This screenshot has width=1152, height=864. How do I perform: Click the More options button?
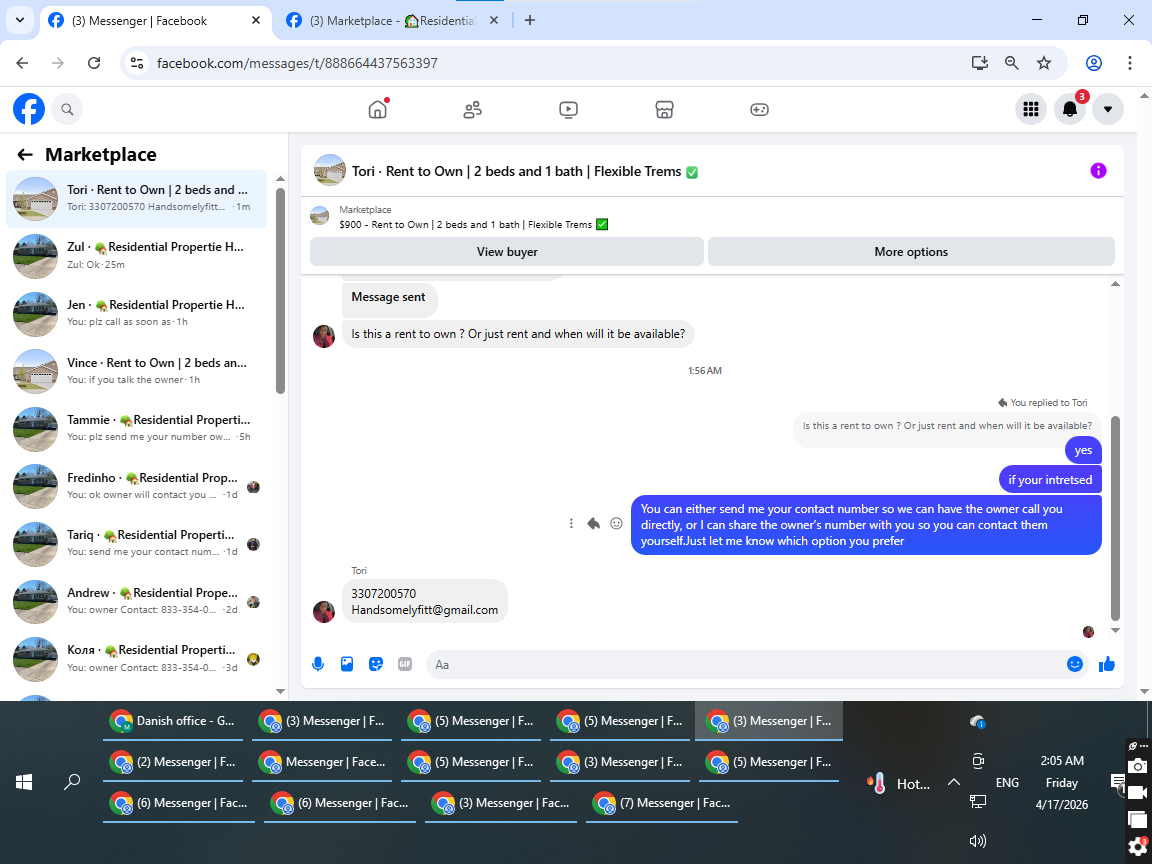coord(911,251)
